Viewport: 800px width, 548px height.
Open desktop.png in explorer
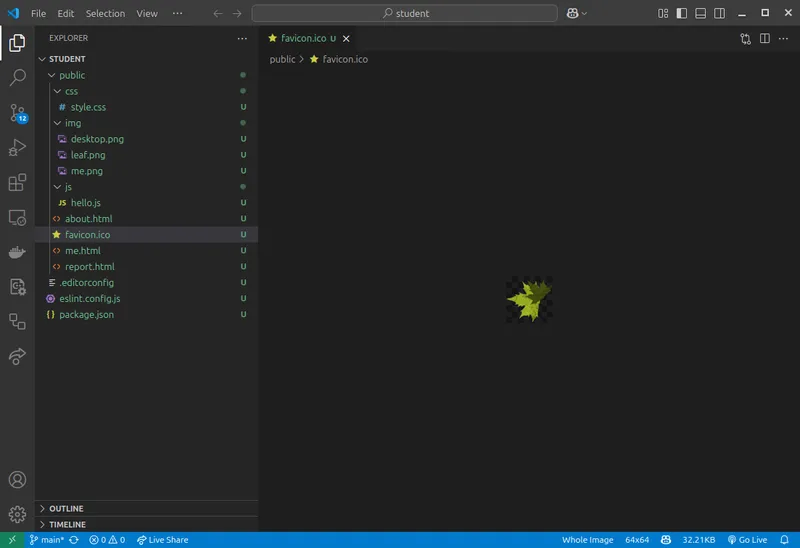tap(146, 139)
